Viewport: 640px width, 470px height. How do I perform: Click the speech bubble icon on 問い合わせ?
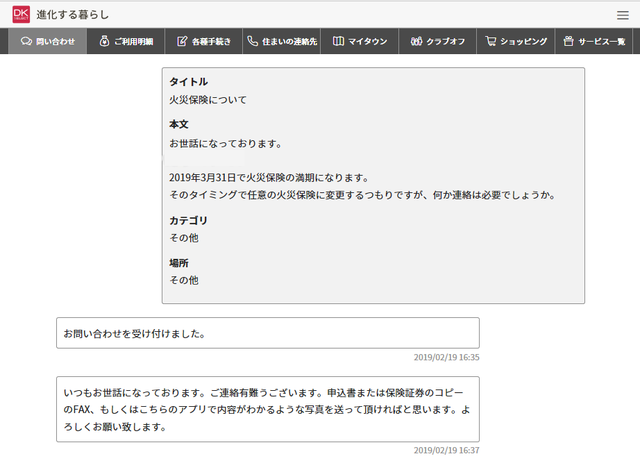tap(26, 41)
